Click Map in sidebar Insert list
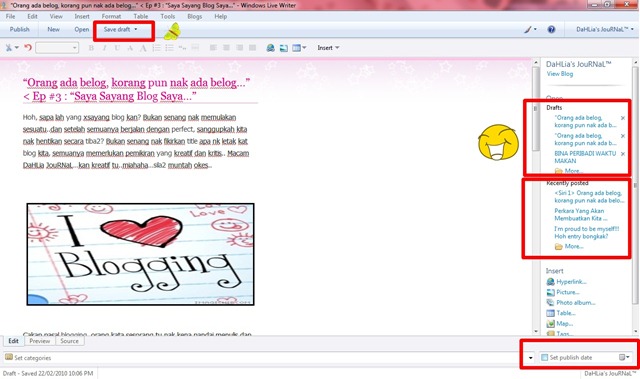 point(560,324)
